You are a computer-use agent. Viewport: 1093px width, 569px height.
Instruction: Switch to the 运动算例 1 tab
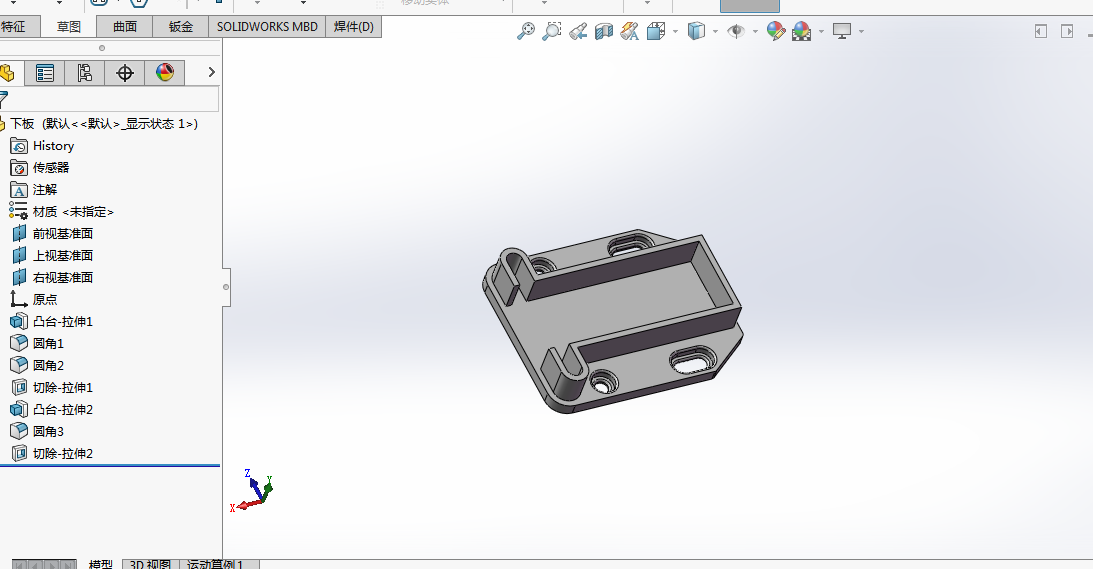(x=219, y=564)
